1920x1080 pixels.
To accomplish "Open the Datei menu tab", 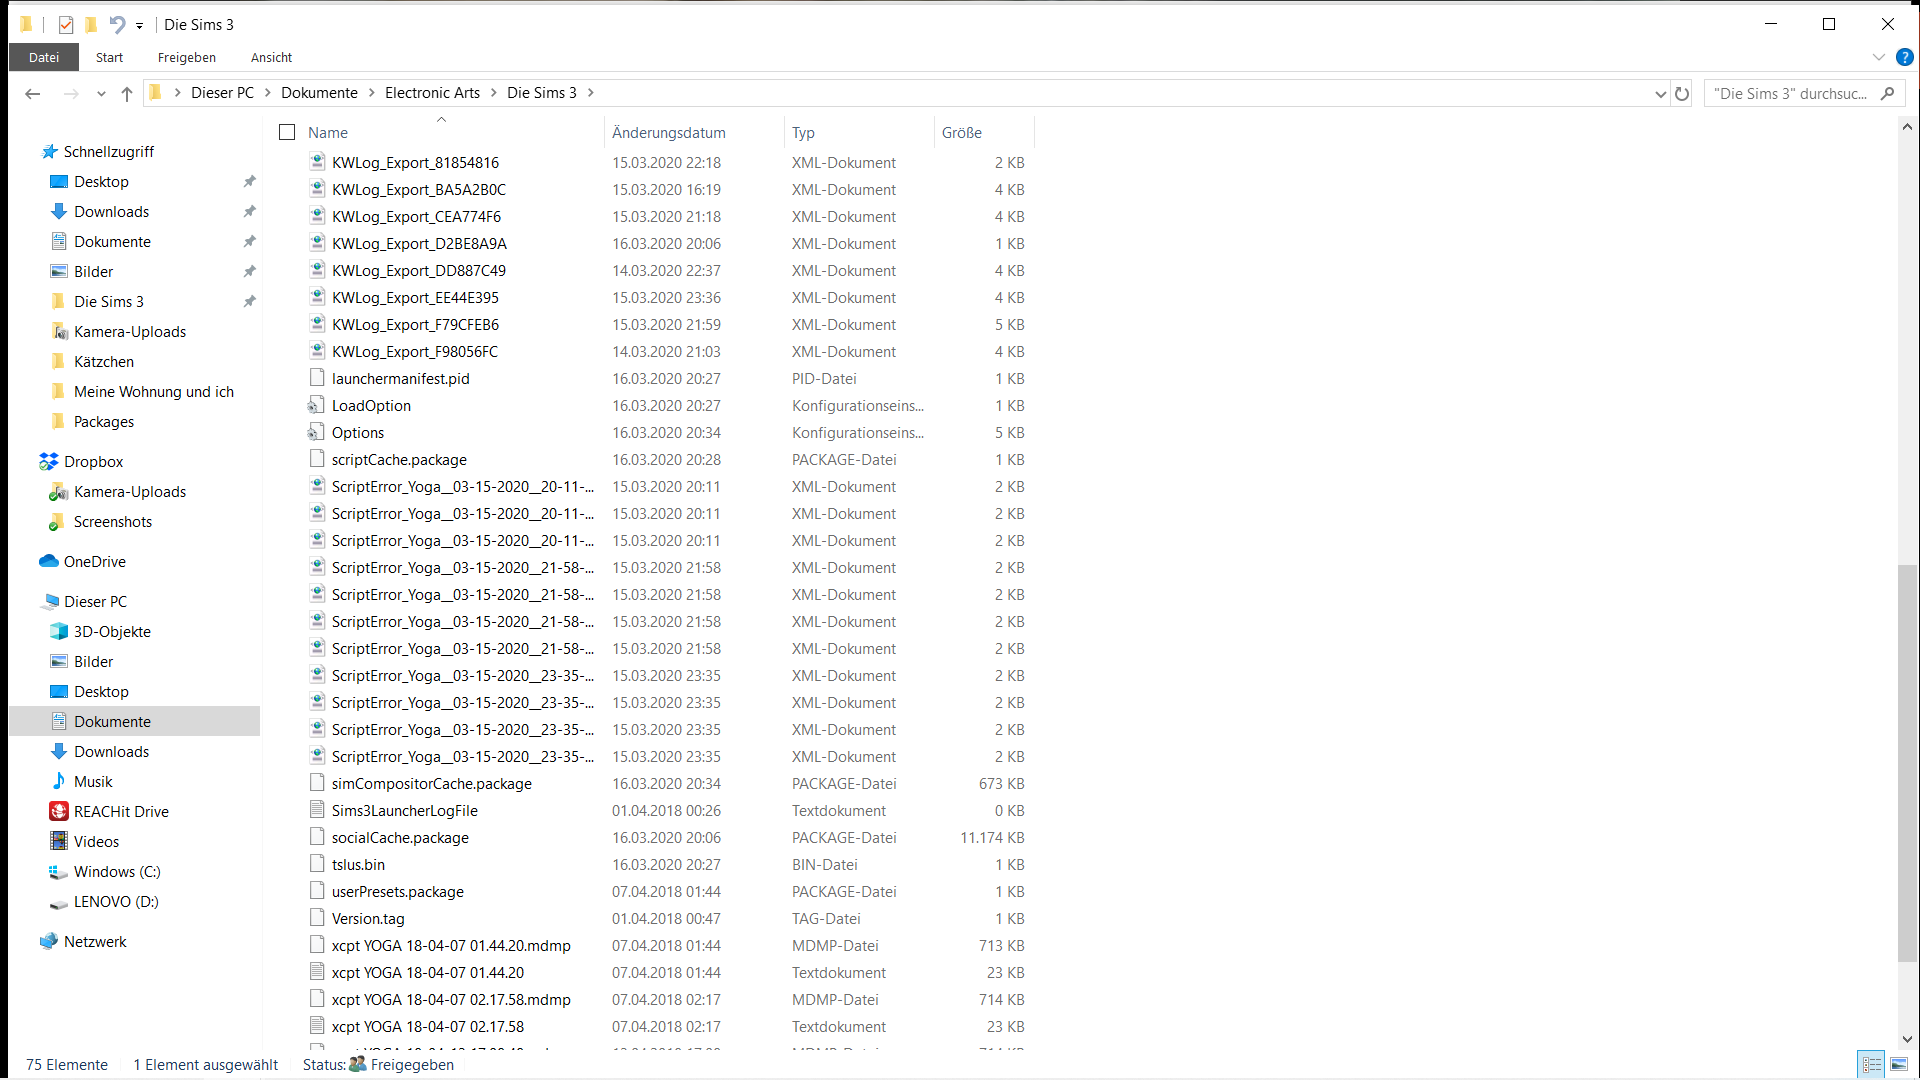I will (x=44, y=58).
